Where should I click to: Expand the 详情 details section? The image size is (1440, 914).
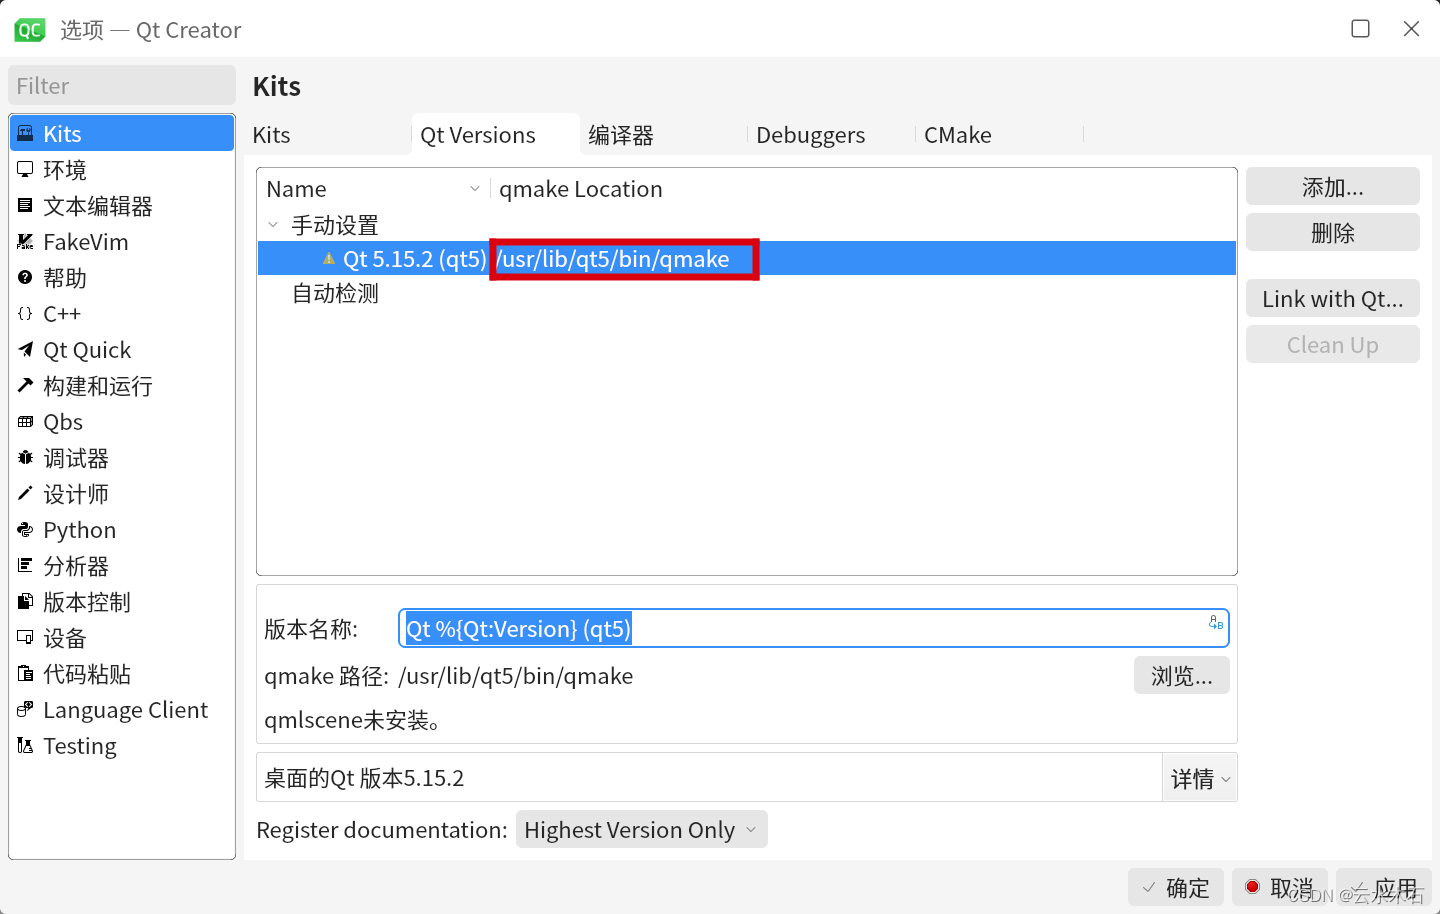[1200, 778]
